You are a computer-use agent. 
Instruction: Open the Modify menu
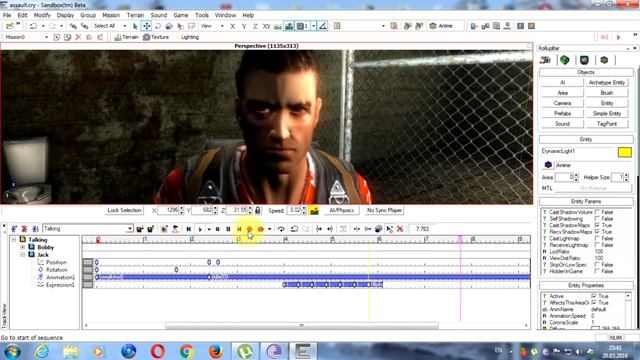[x=42, y=15]
